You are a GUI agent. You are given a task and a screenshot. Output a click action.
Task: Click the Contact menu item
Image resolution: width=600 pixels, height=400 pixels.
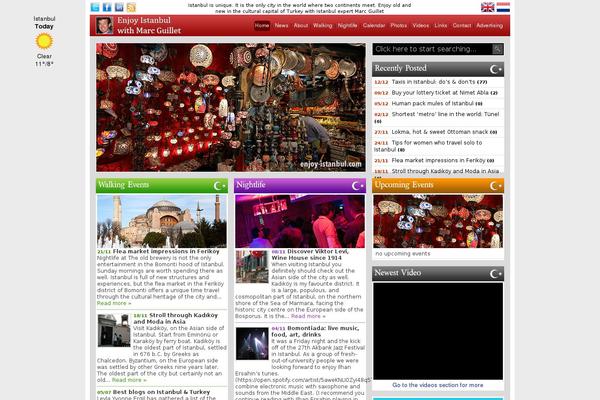tap(462, 25)
